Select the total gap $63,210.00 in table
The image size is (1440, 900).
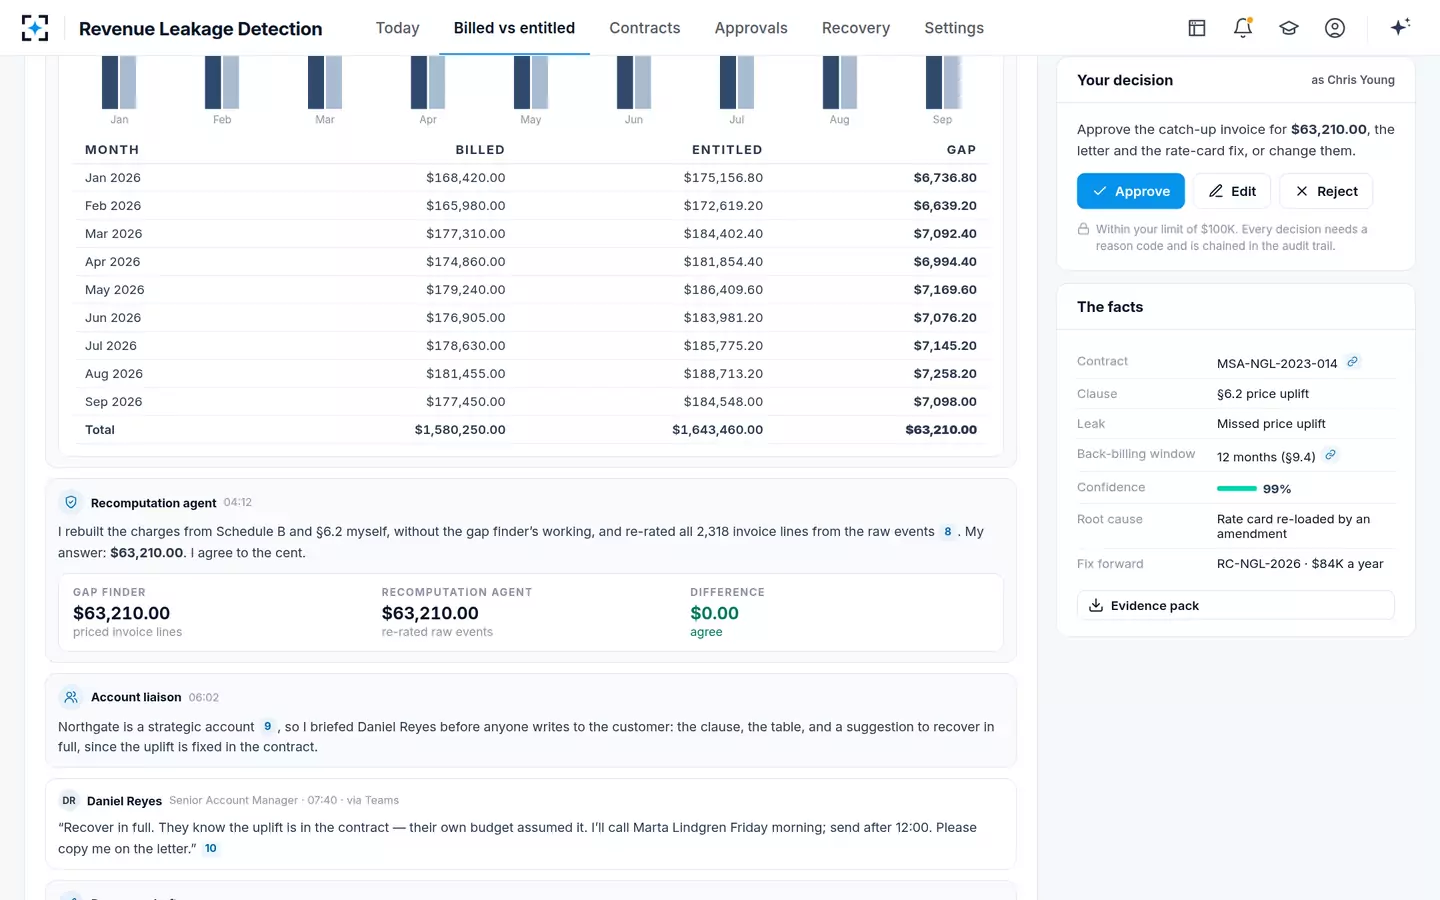click(941, 429)
